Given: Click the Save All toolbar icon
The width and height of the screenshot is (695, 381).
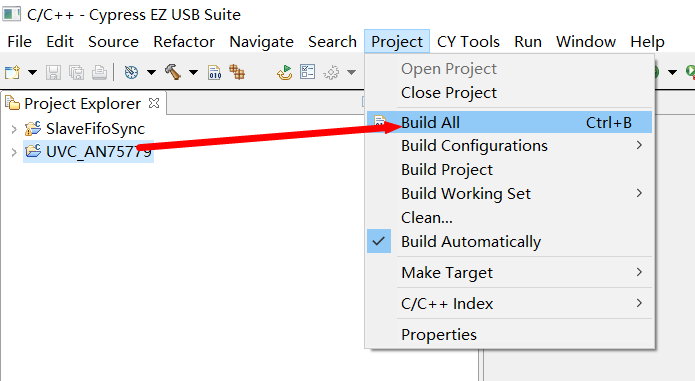Looking at the screenshot, I should click(76, 72).
